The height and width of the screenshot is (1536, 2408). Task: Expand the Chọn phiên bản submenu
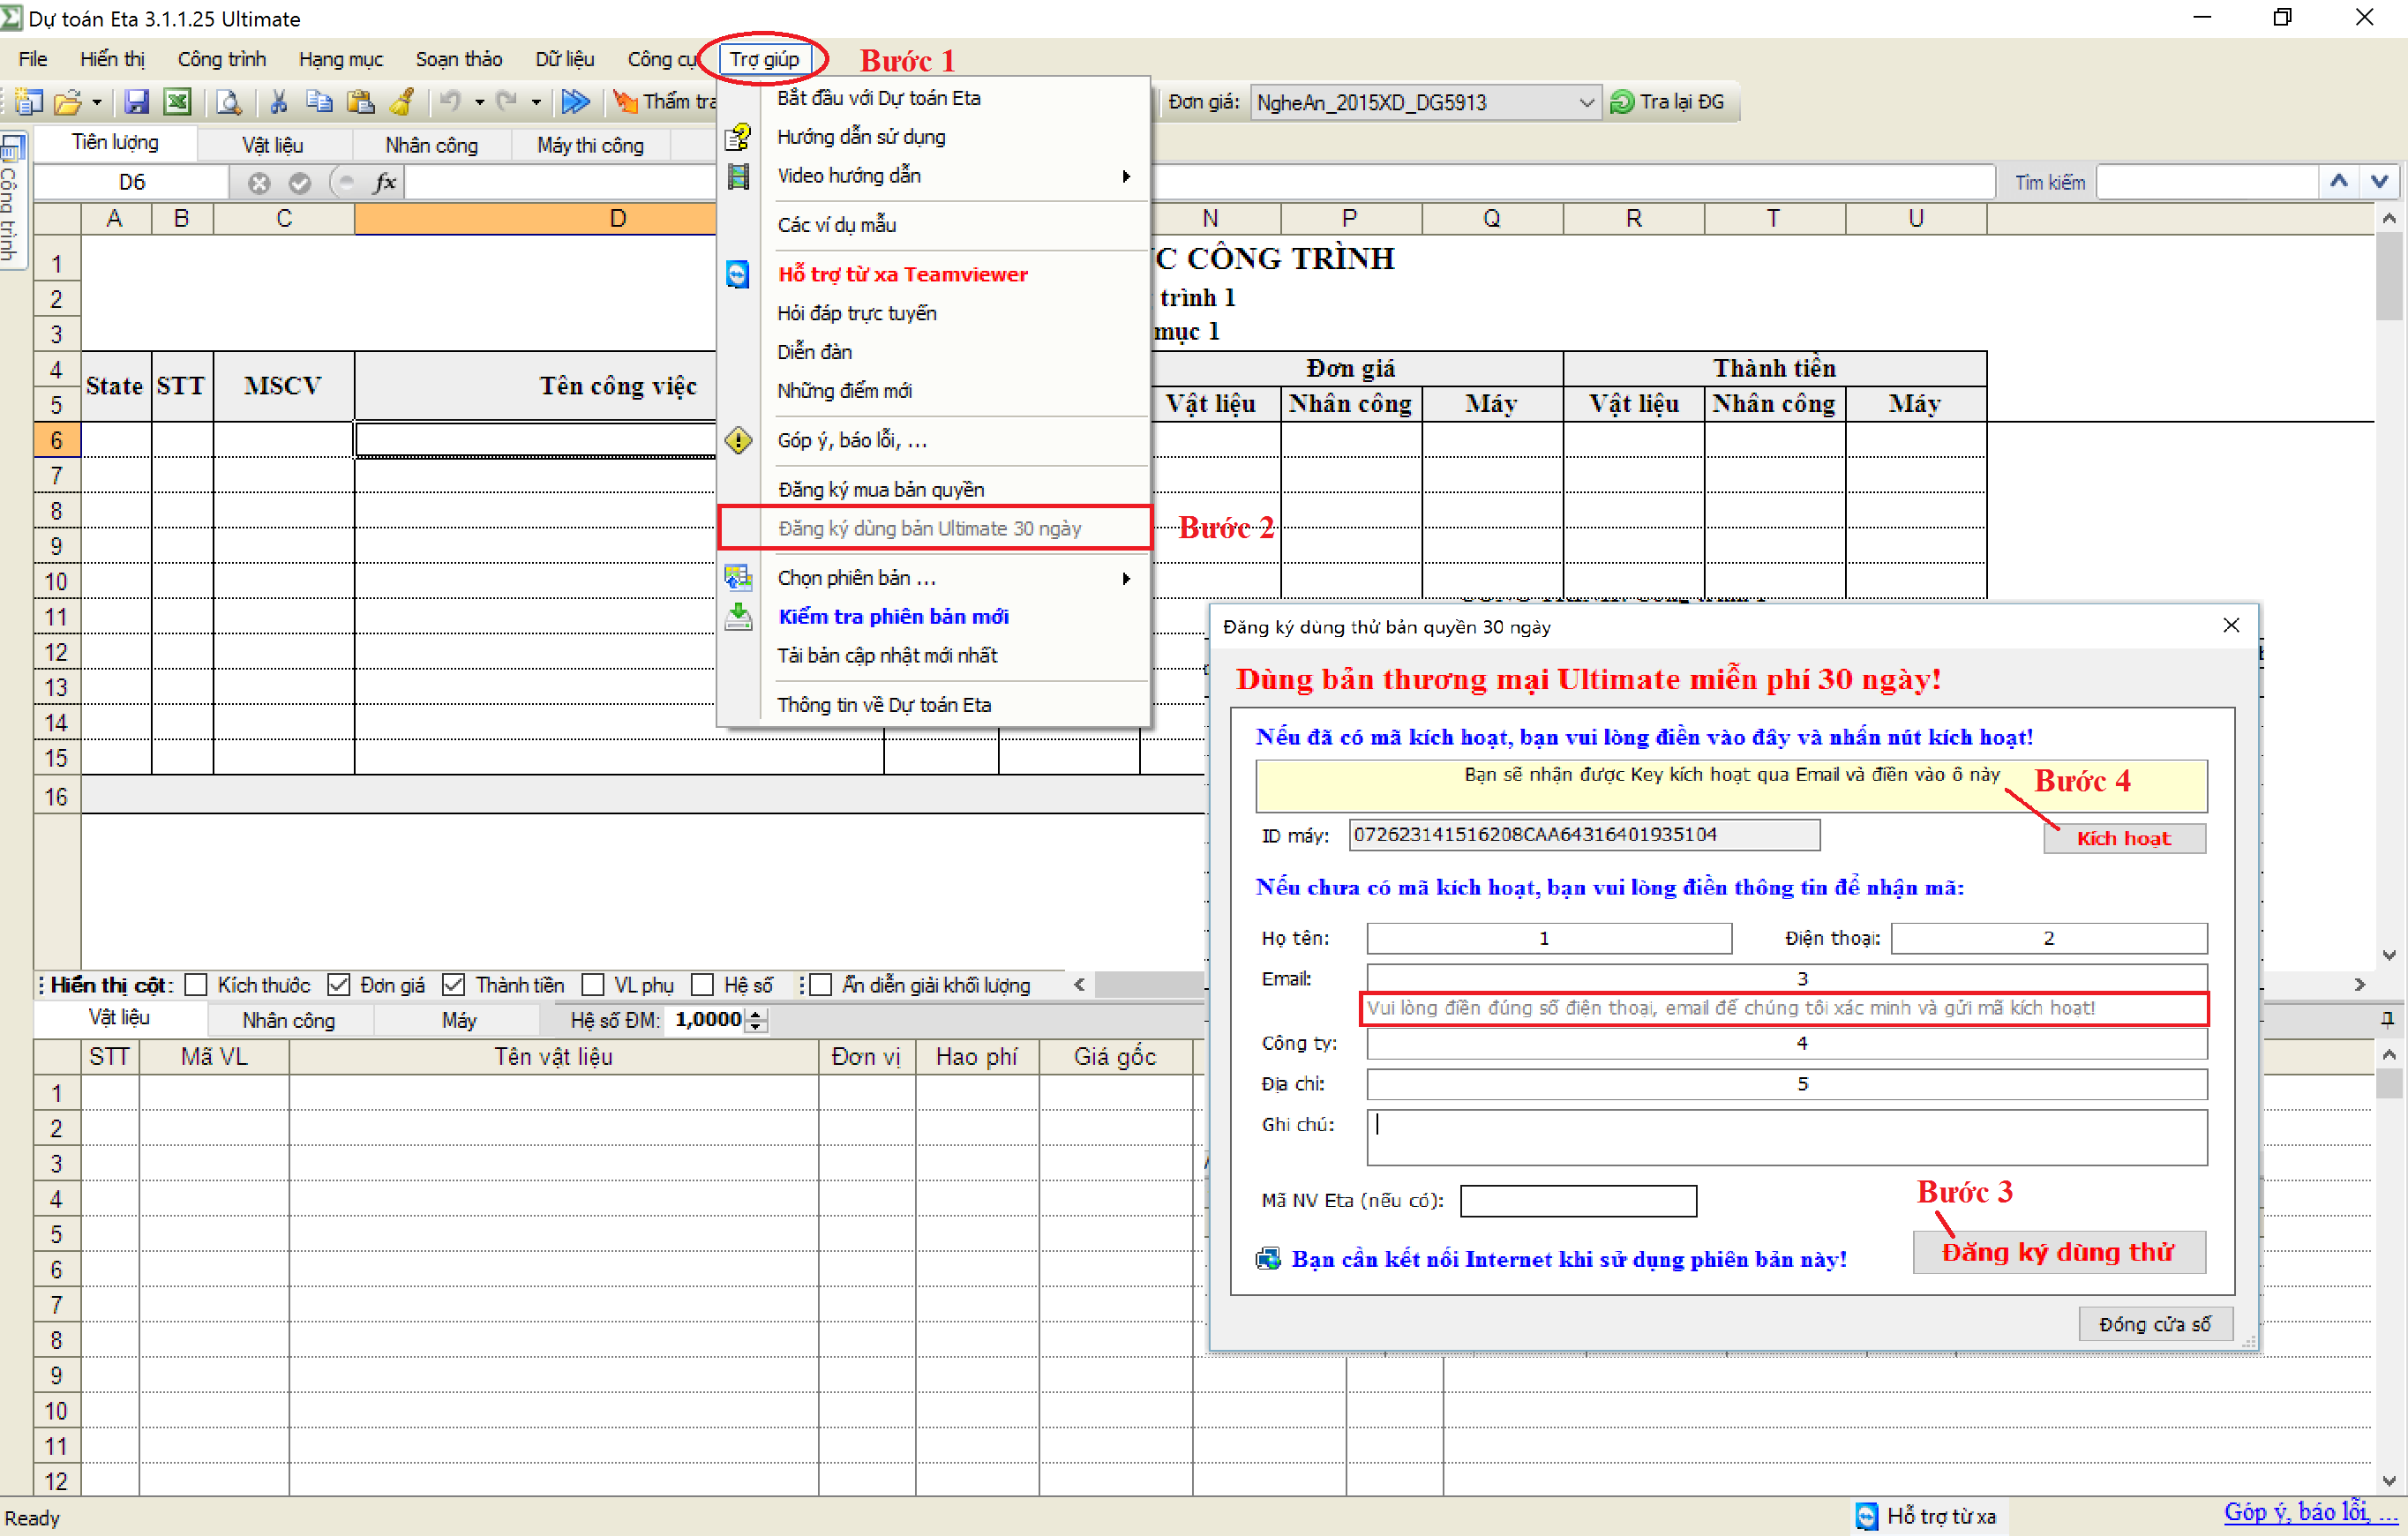pyautogui.click(x=1126, y=578)
